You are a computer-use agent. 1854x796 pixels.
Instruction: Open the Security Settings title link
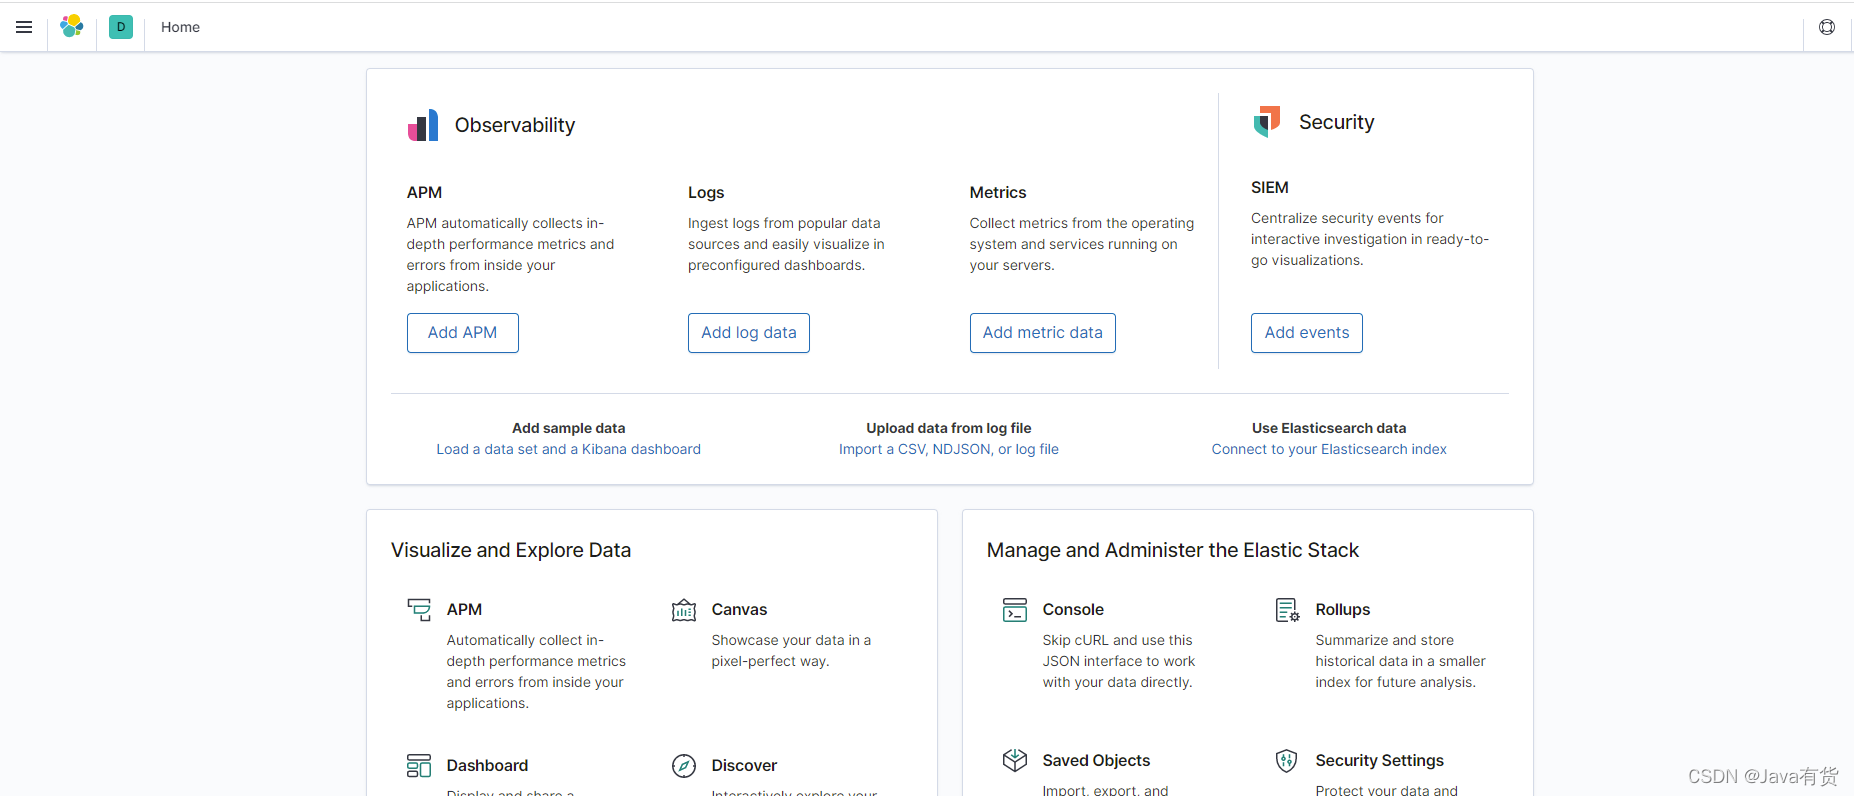tap(1380, 760)
